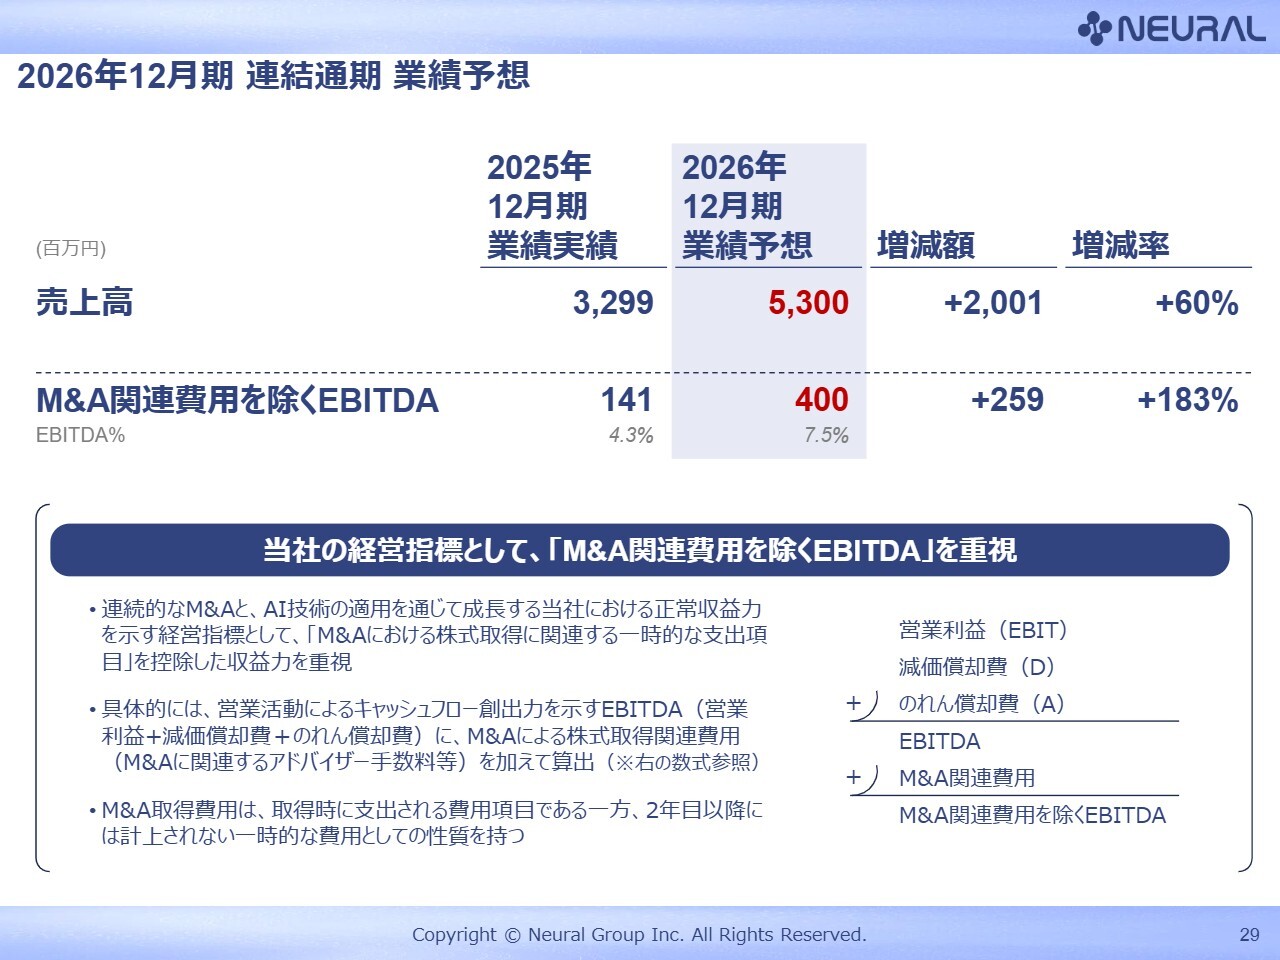The width and height of the screenshot is (1280, 960).
Task: Click the page number 29
Action: point(1249,934)
